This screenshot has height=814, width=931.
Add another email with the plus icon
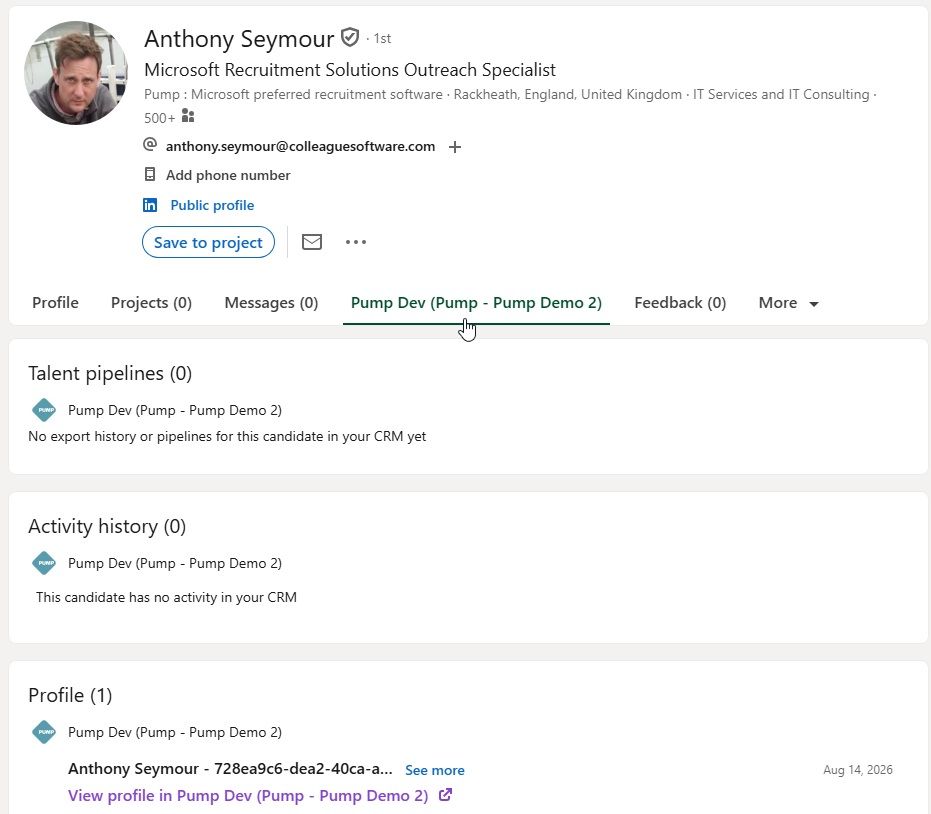click(x=455, y=147)
